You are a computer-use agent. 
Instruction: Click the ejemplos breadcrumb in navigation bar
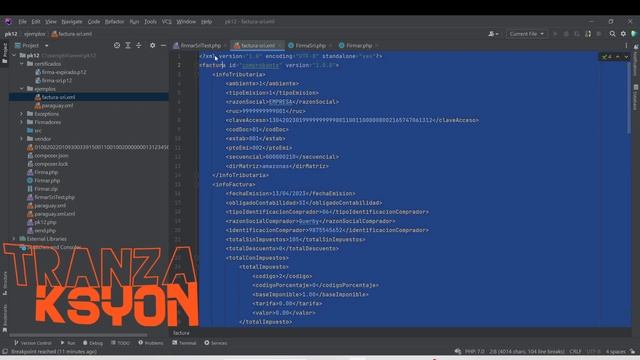click(35, 34)
